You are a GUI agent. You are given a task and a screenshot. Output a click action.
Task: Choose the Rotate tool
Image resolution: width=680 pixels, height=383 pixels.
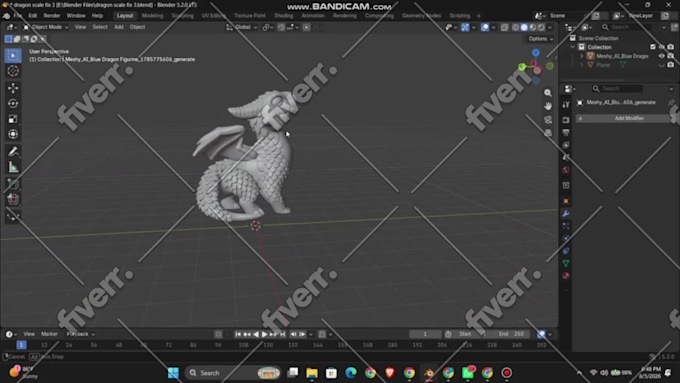click(x=13, y=103)
